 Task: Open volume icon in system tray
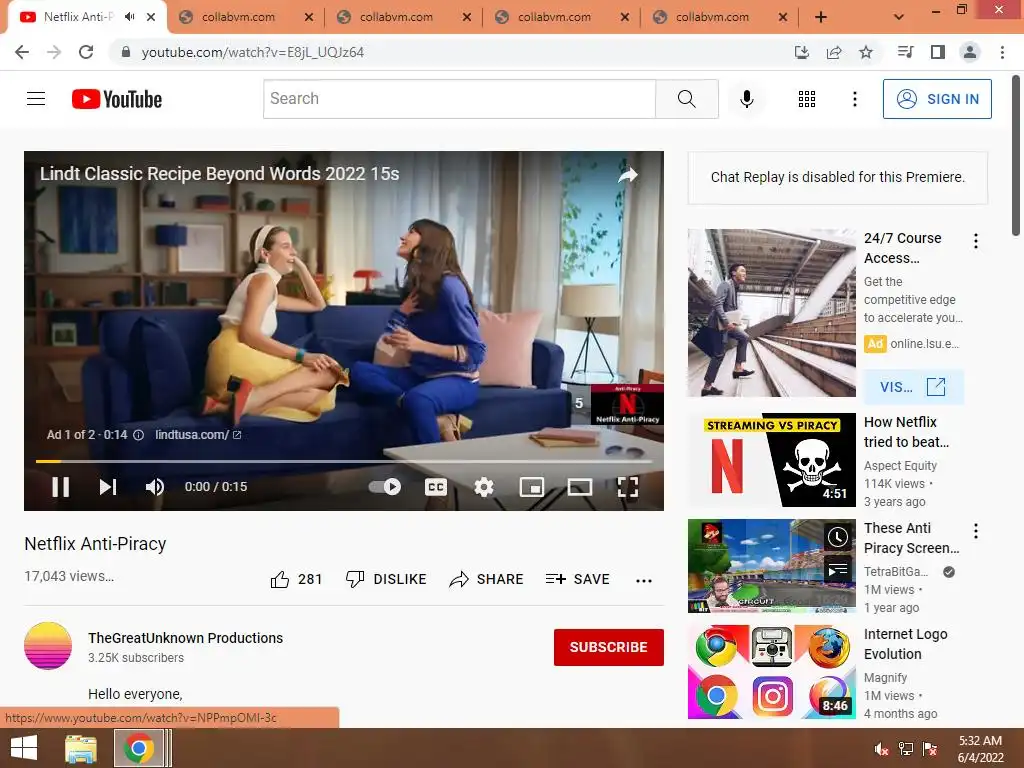pos(882,749)
